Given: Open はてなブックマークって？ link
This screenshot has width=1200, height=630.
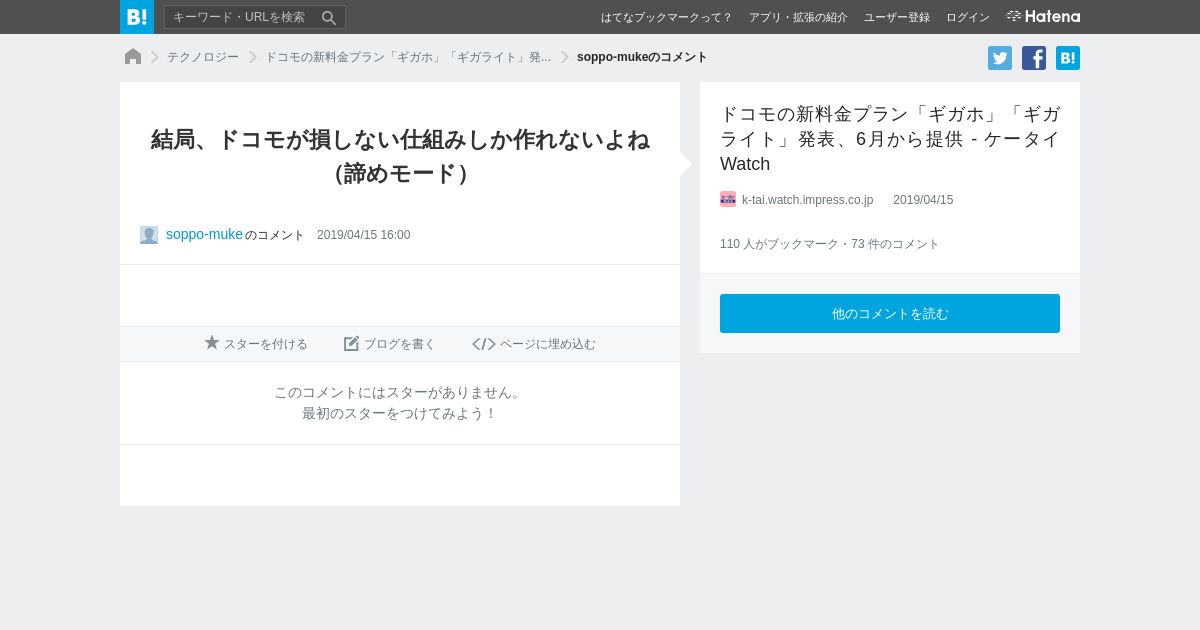Looking at the screenshot, I should 667,17.
